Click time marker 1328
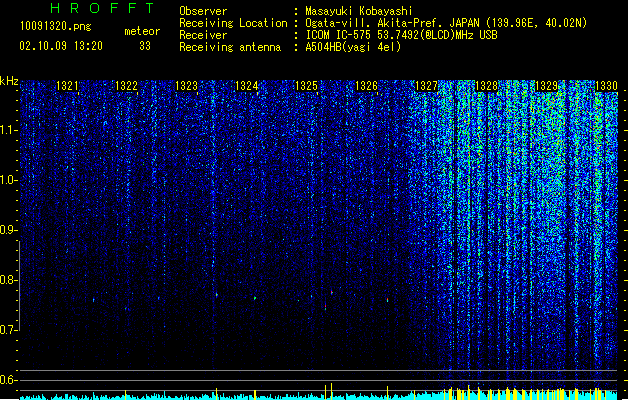The image size is (629, 400). (x=486, y=86)
